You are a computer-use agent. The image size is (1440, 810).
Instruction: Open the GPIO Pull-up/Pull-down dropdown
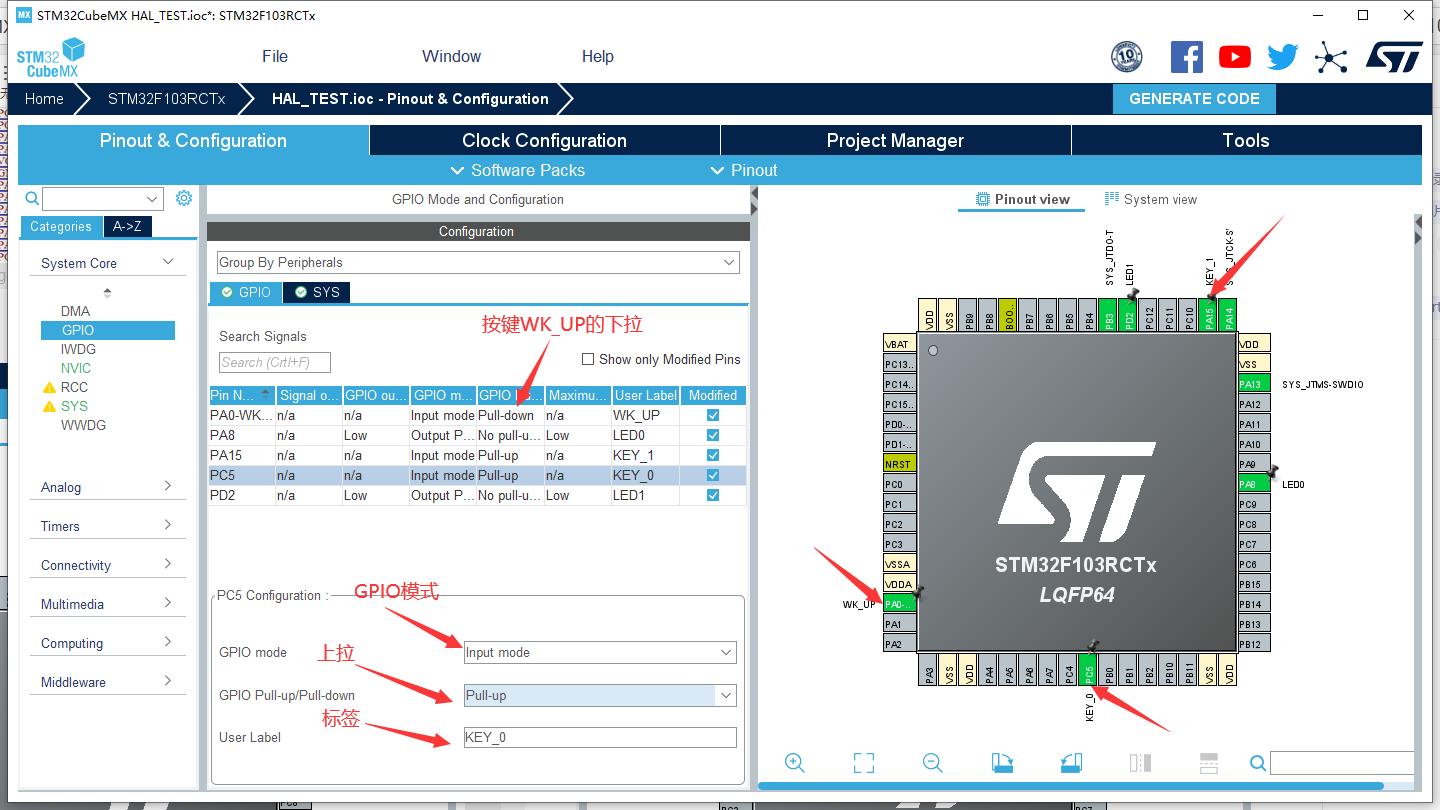(x=726, y=694)
